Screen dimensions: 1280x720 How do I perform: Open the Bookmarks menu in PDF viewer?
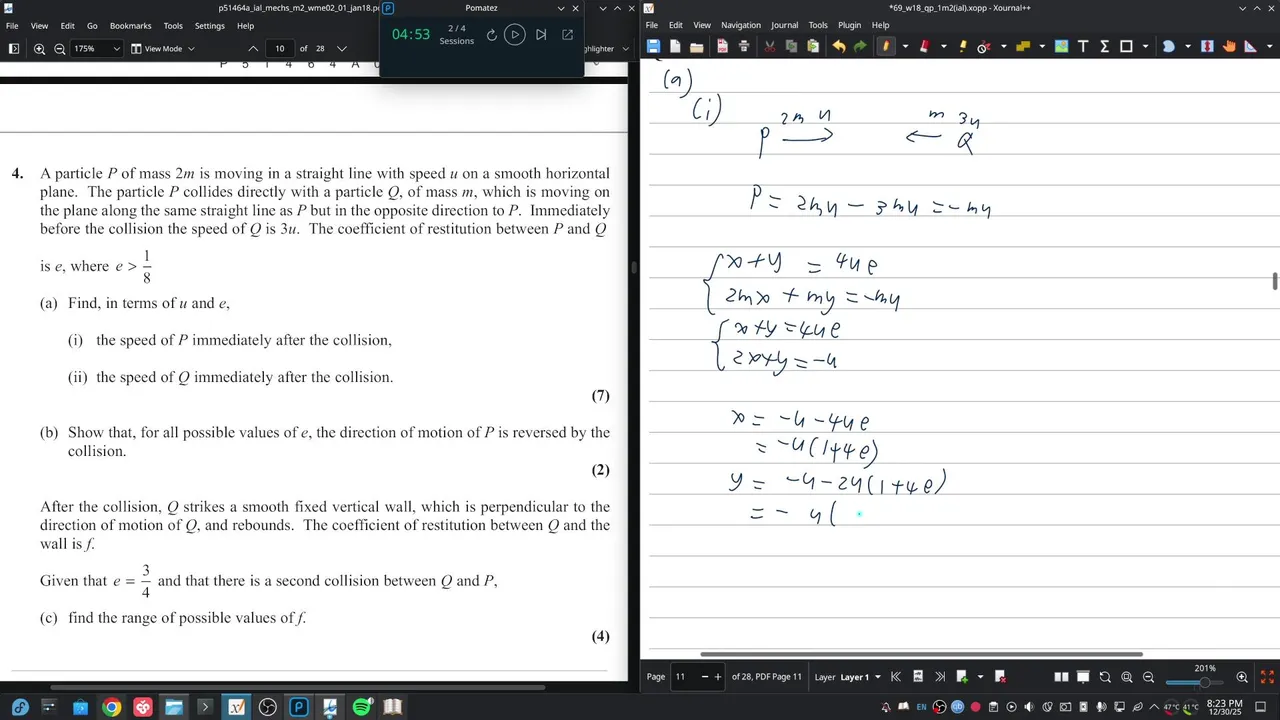[x=130, y=26]
